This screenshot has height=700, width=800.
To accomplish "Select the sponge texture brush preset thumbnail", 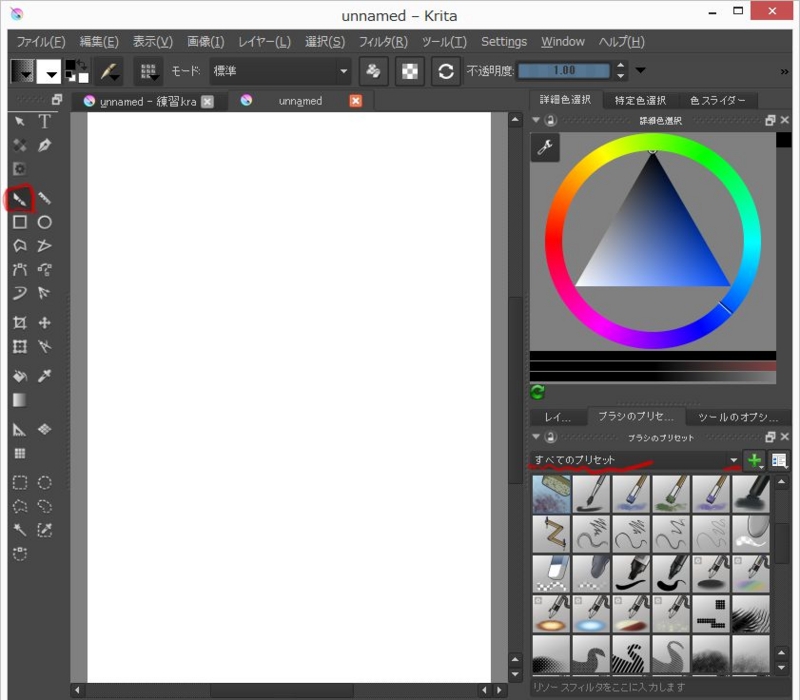I will [x=551, y=494].
